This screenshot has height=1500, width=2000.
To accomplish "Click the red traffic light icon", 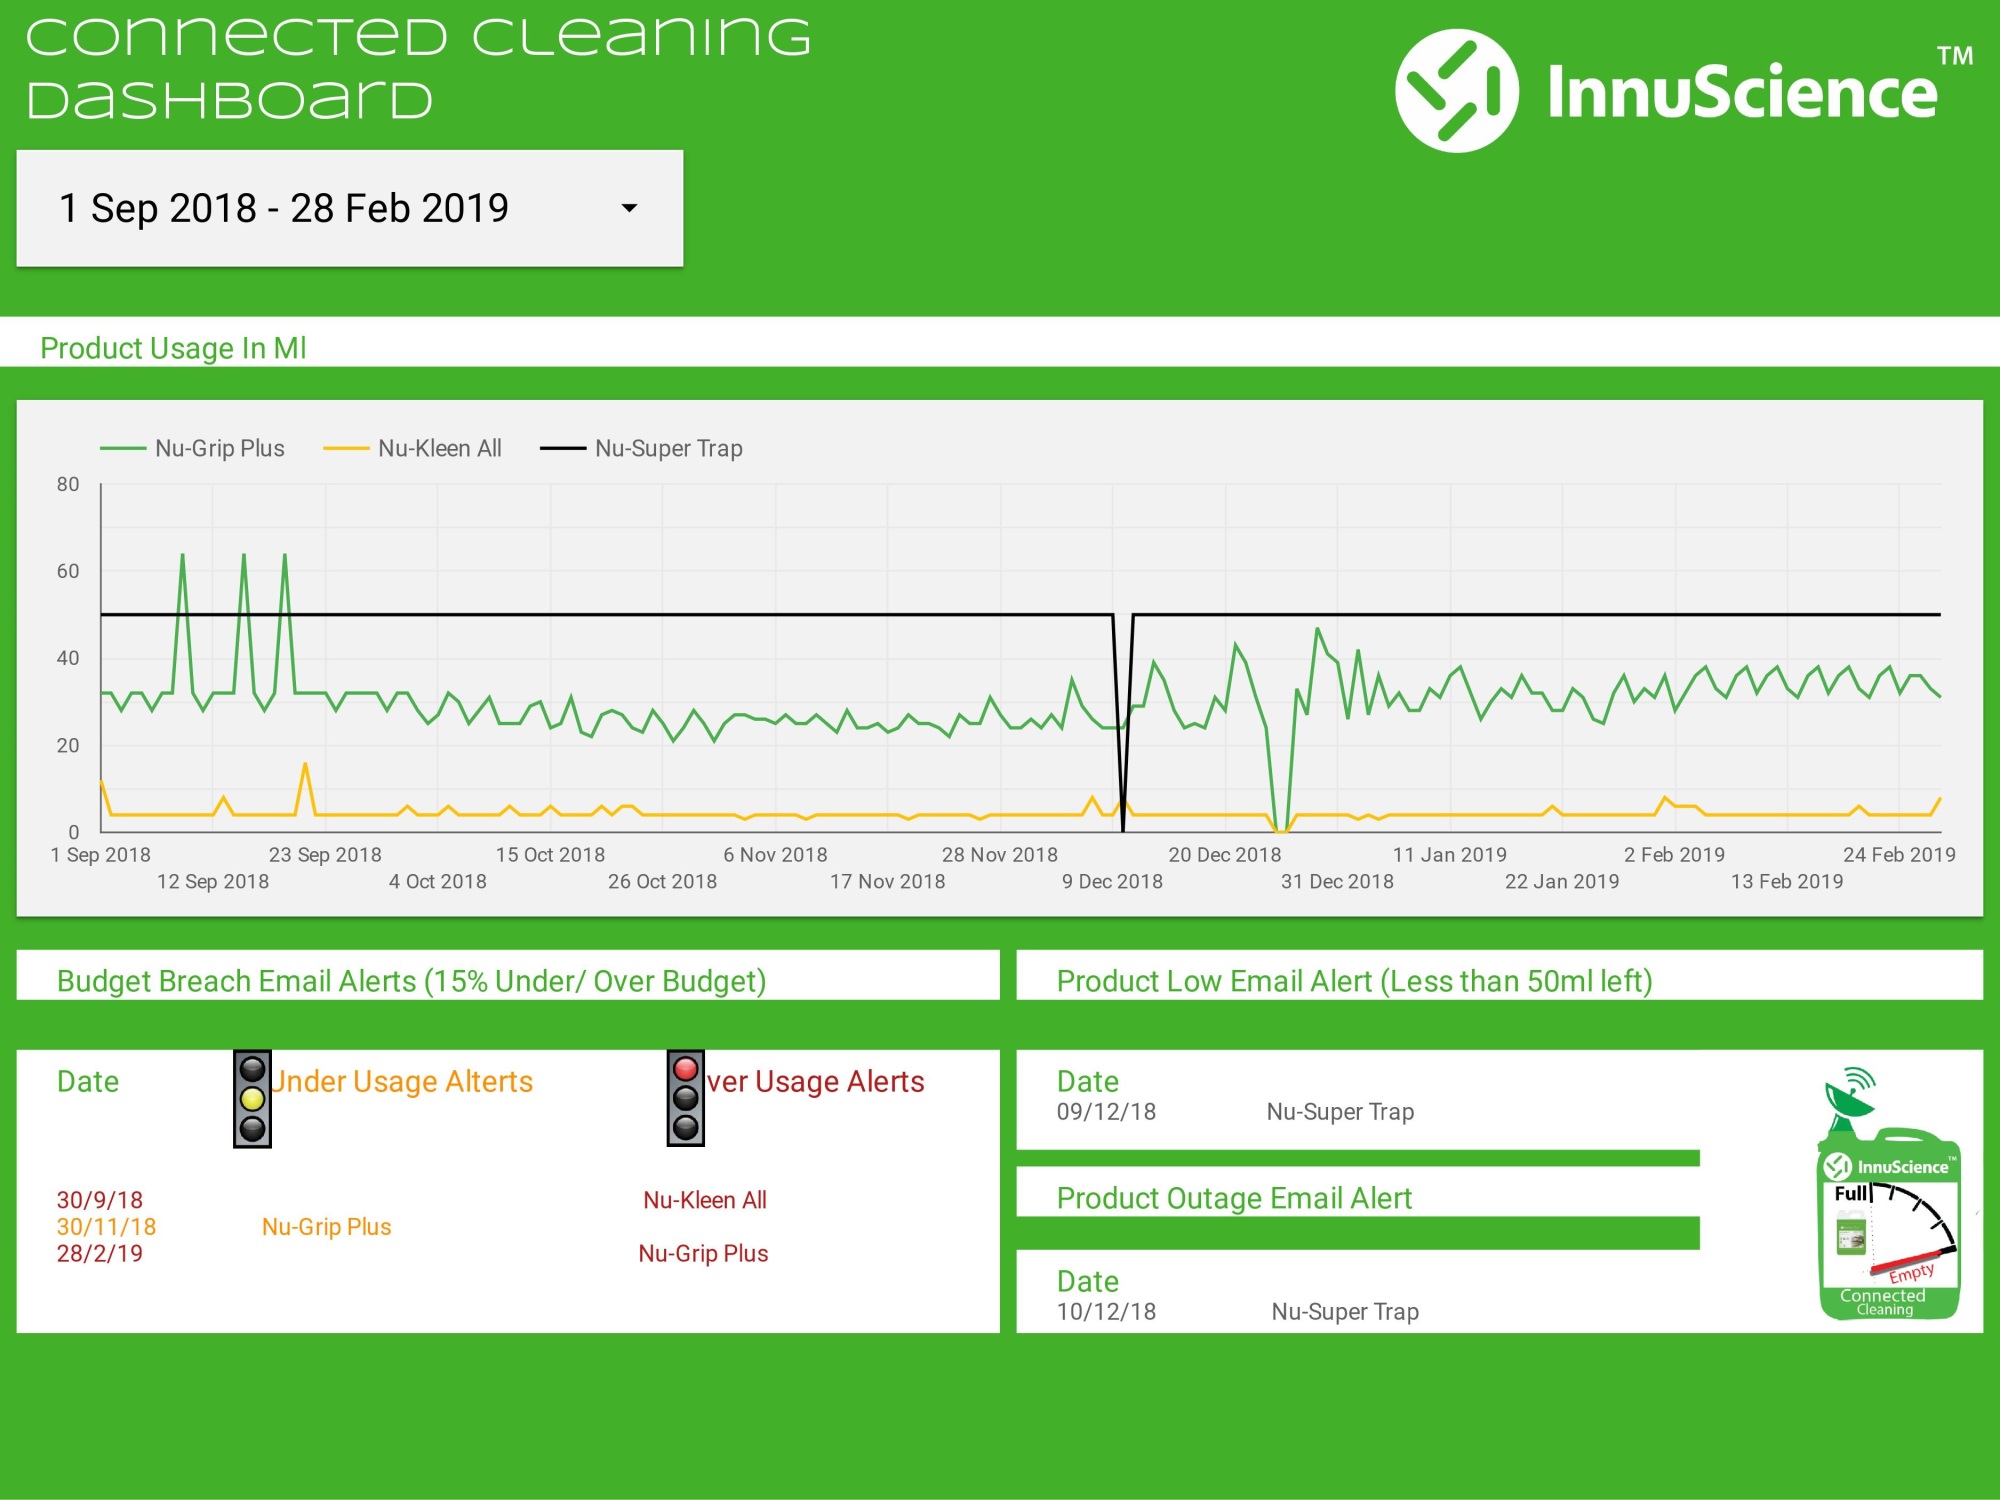I will click(686, 1097).
